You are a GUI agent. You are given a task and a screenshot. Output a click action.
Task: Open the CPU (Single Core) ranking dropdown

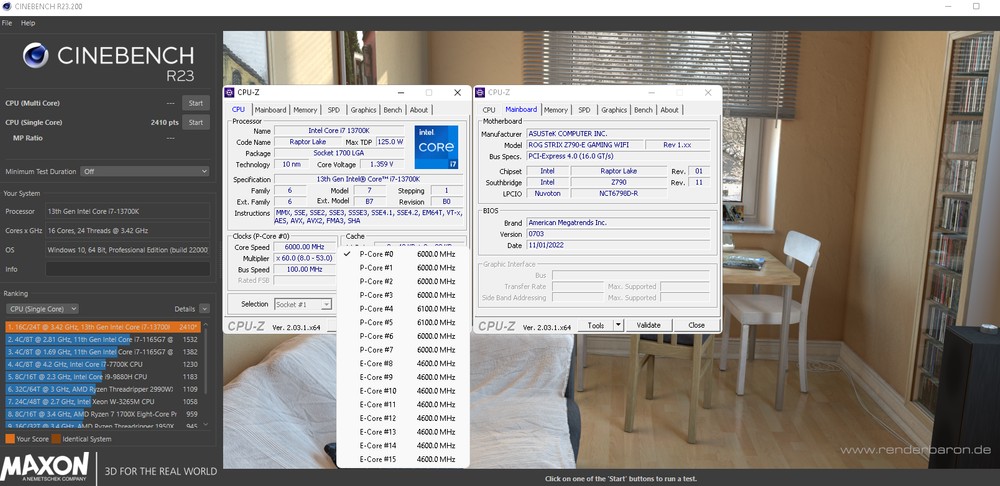pos(42,309)
